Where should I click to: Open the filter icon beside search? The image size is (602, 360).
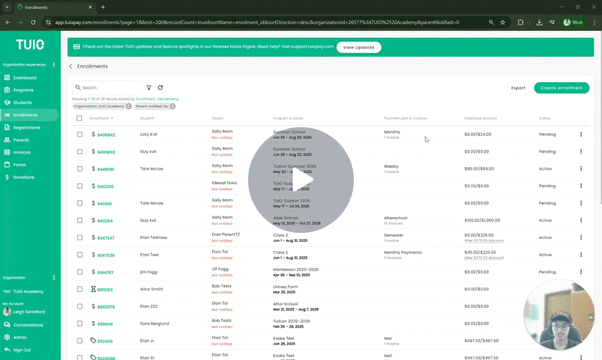coord(149,88)
